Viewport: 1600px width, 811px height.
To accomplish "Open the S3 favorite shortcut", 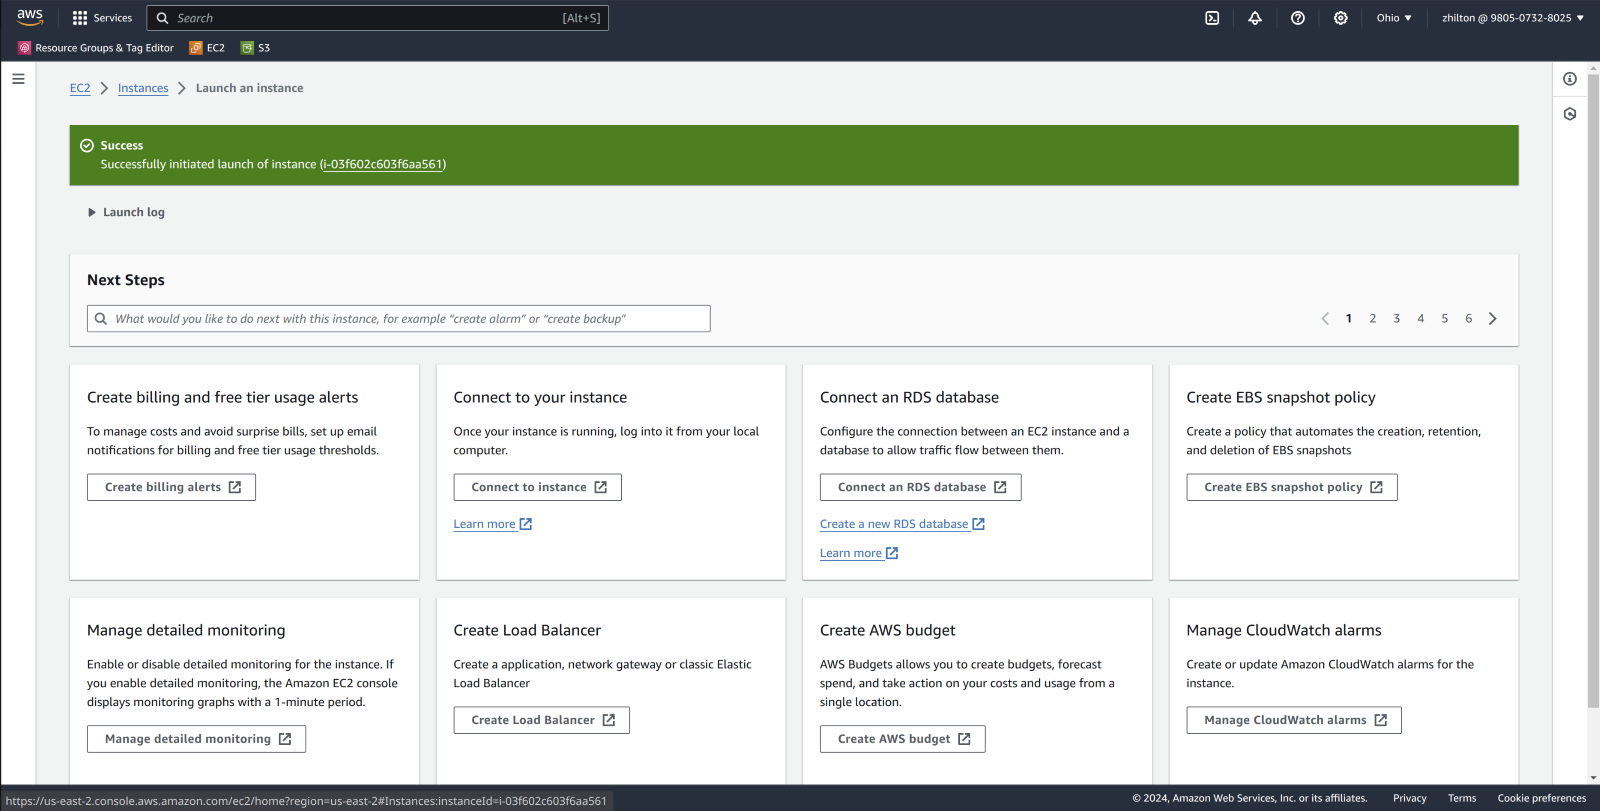I will [256, 48].
